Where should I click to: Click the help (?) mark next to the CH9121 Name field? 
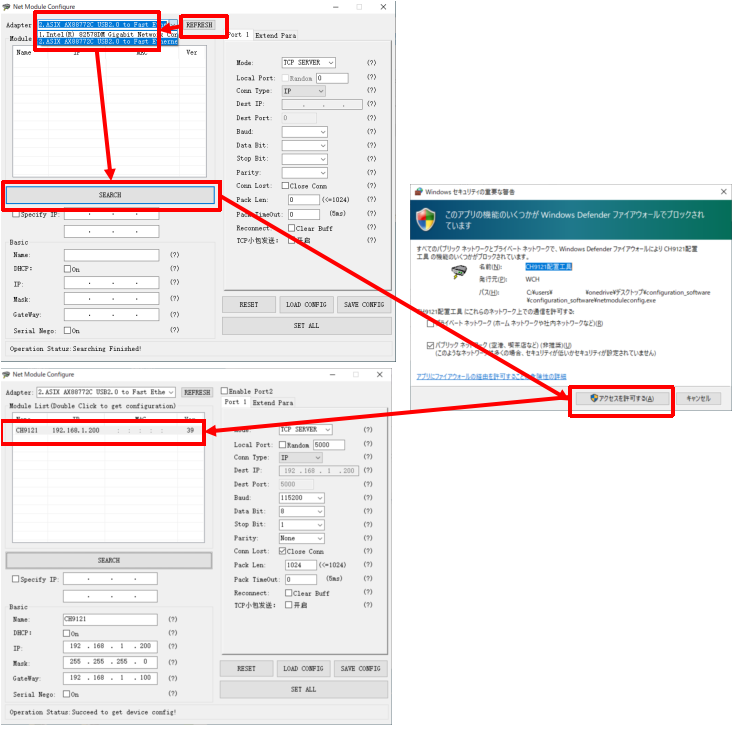174,619
